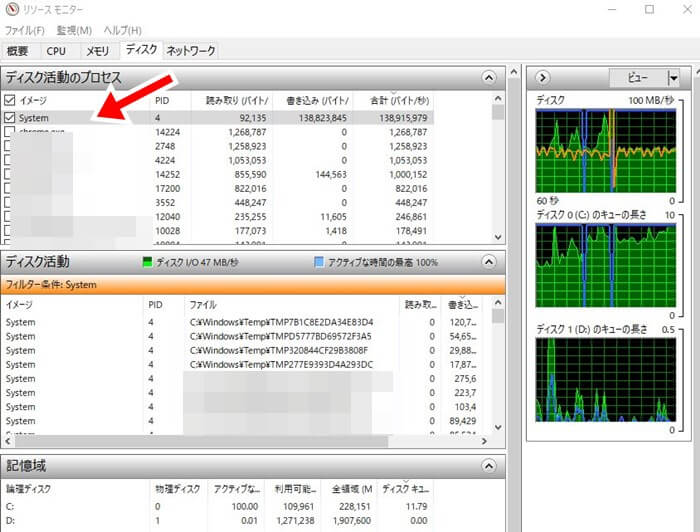700x532 pixels.
Task: Click the process list vertical scrollbar
Action: point(498,170)
